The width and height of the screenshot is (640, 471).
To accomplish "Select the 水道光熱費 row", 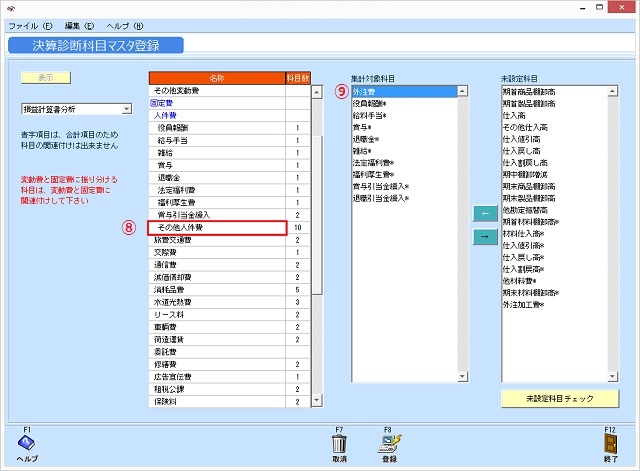I will 230,302.
